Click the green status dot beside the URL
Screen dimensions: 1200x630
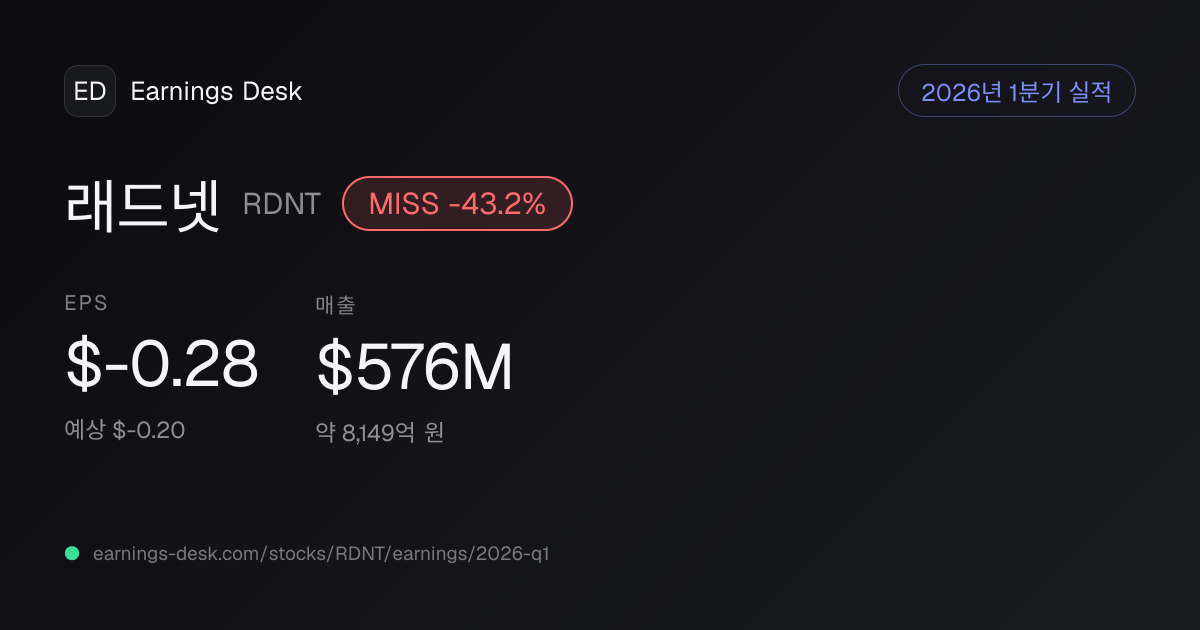coord(72,553)
